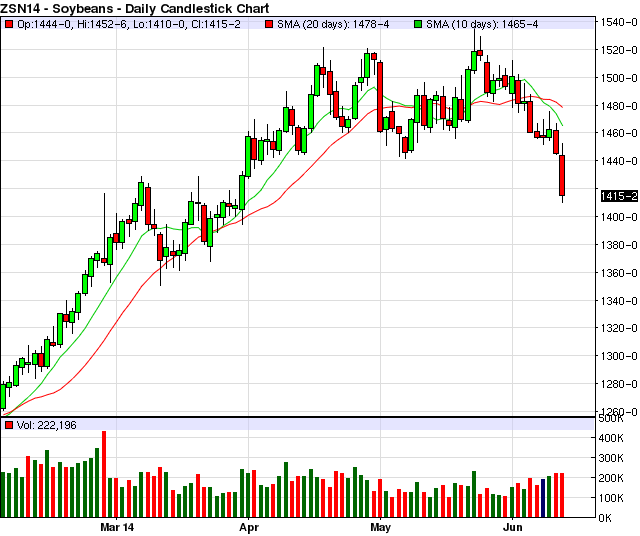Image resolution: width=640 pixels, height=536 pixels.
Task: Click the '1360-0' price axis label
Action: coord(619,273)
